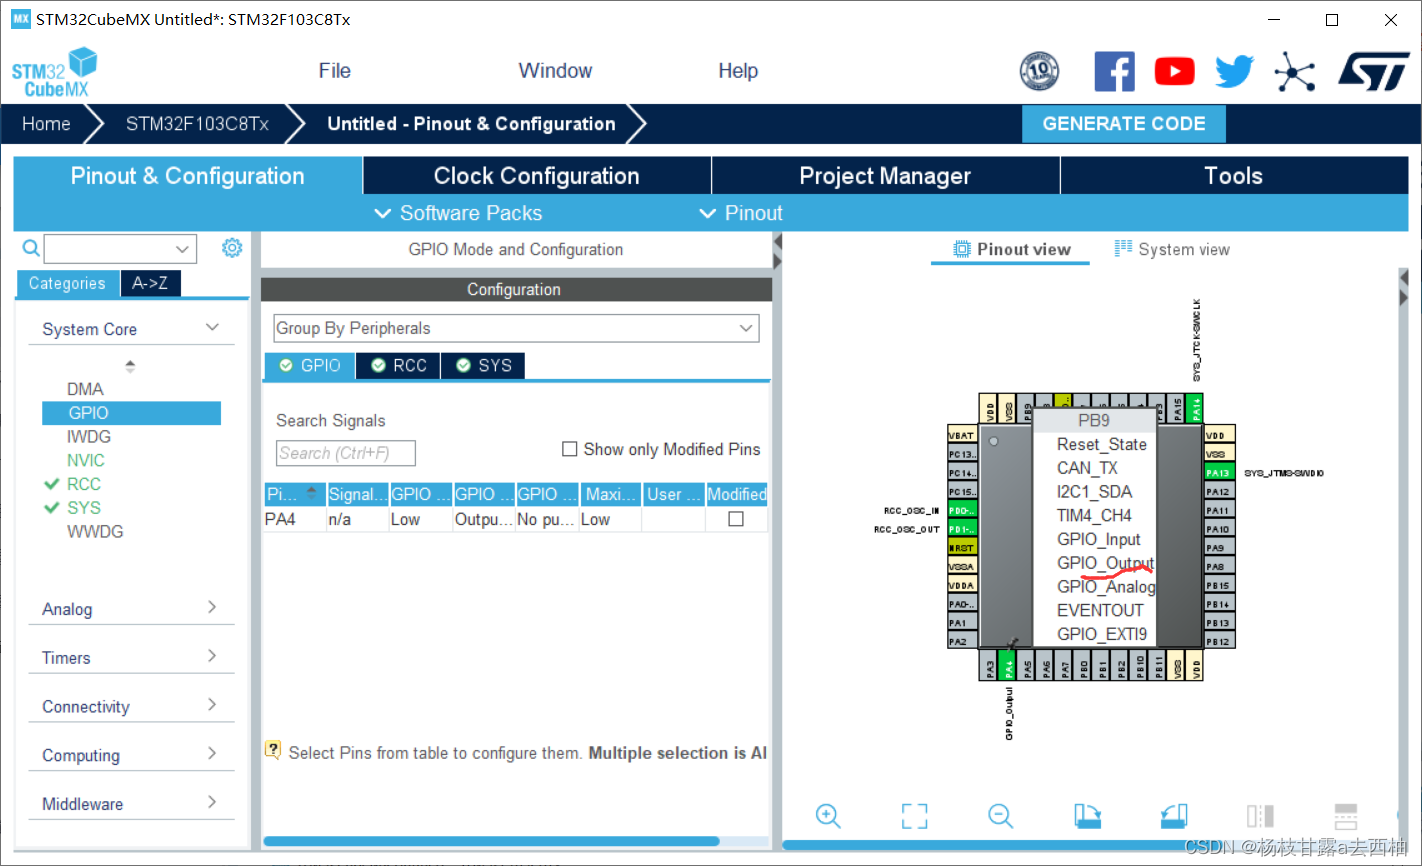Open the category search combo box arrow
Image resolution: width=1422 pixels, height=866 pixels.
tap(182, 248)
